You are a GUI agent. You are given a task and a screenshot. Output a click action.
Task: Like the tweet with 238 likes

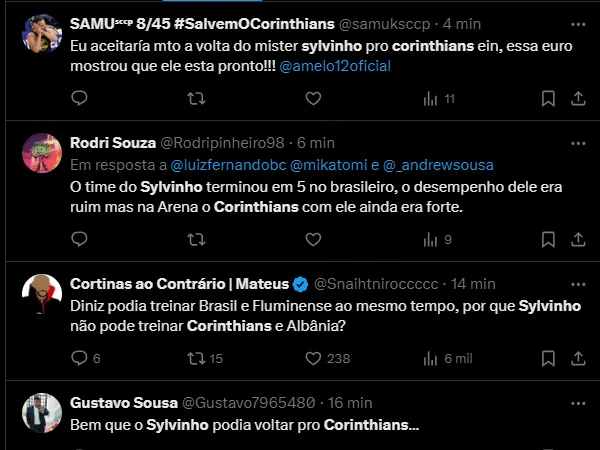313,358
